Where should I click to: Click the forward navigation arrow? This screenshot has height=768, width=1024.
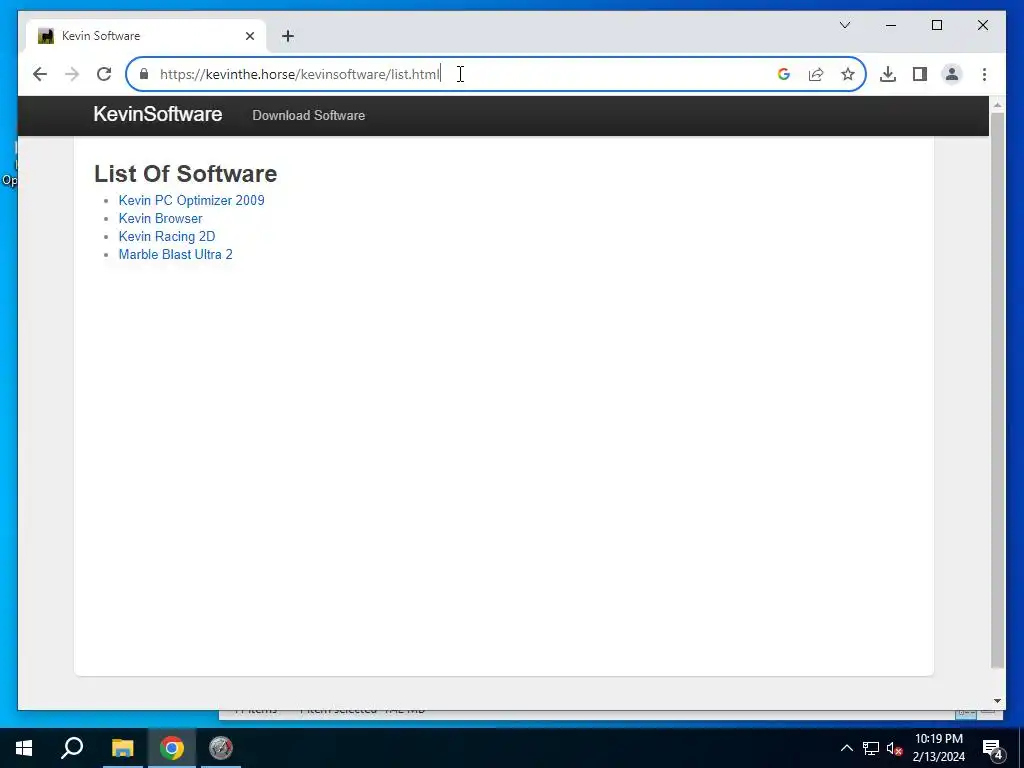[72, 74]
